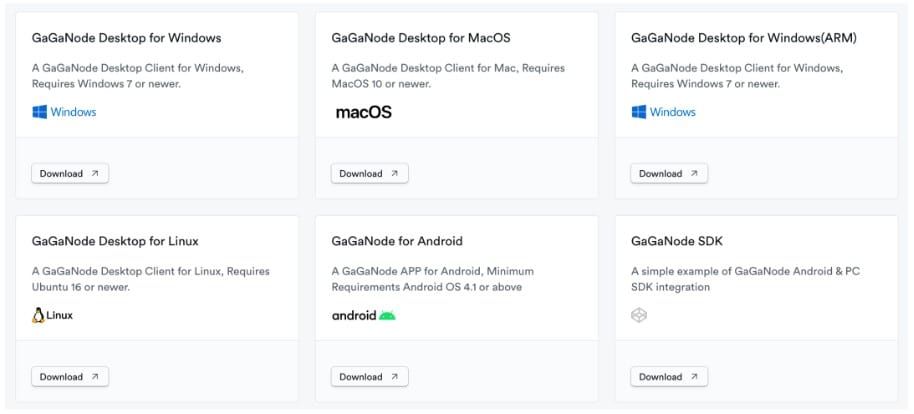Image resolution: width=914 pixels, height=414 pixels.
Task: Download the GaGaNode SDK
Action: [x=669, y=377]
